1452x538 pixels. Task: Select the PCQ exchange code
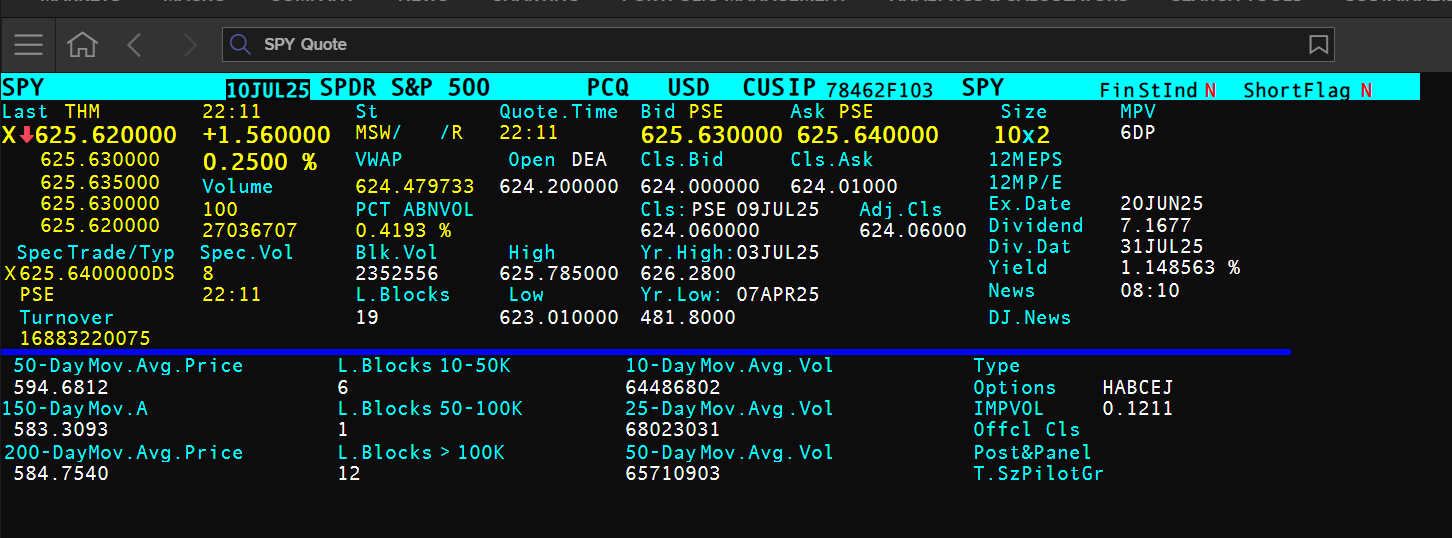[x=608, y=88]
